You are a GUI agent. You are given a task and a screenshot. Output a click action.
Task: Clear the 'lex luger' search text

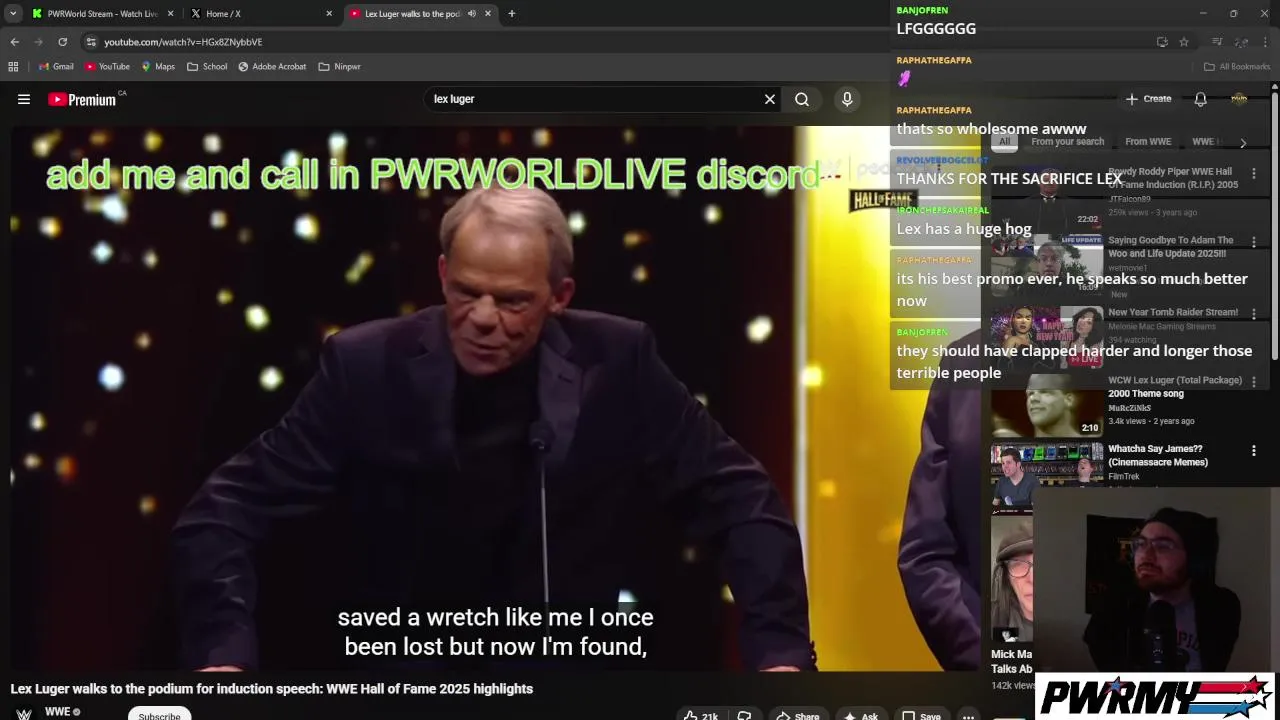coord(770,99)
